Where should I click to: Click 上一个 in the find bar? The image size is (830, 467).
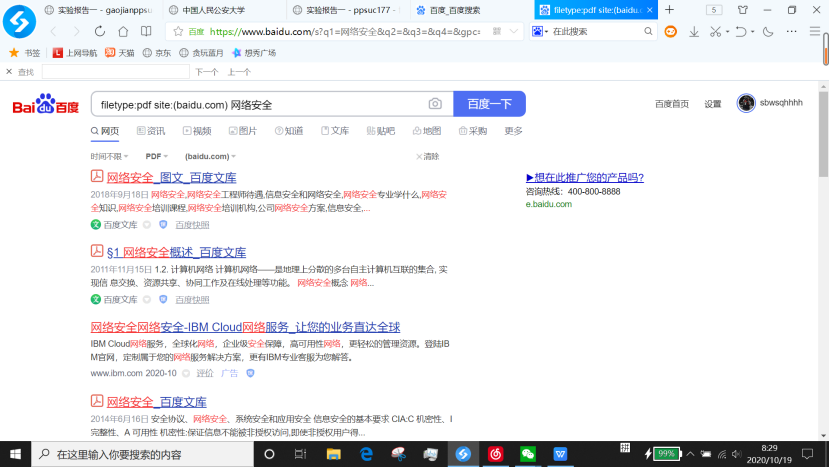pos(239,72)
